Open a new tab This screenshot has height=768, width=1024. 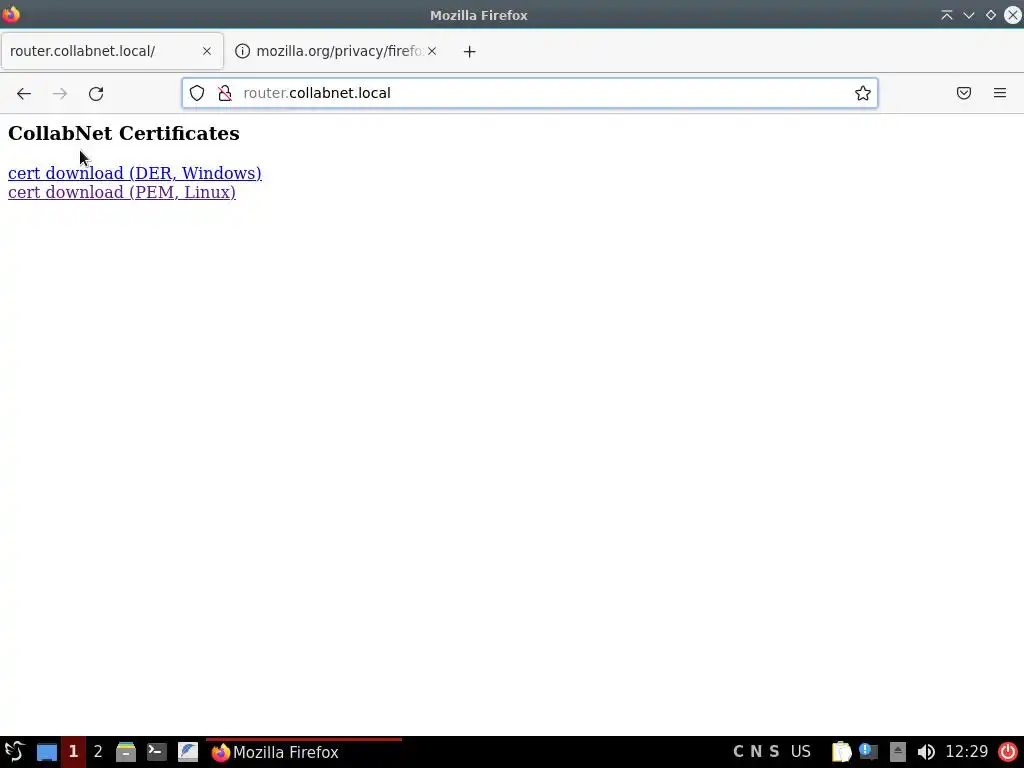tap(469, 52)
